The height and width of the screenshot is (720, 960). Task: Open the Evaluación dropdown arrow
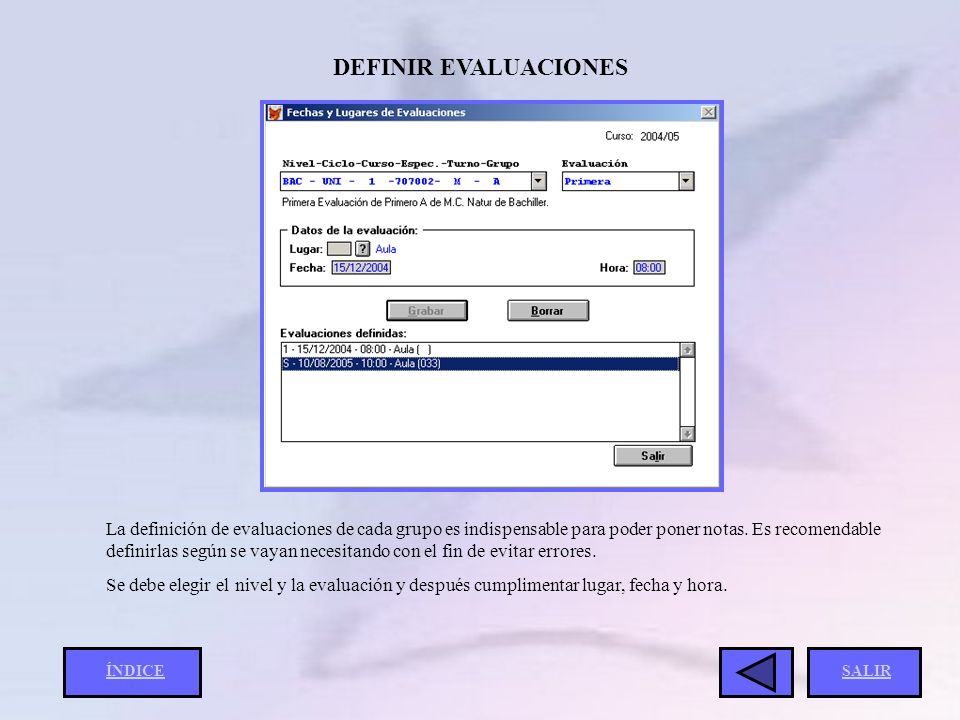coord(686,181)
